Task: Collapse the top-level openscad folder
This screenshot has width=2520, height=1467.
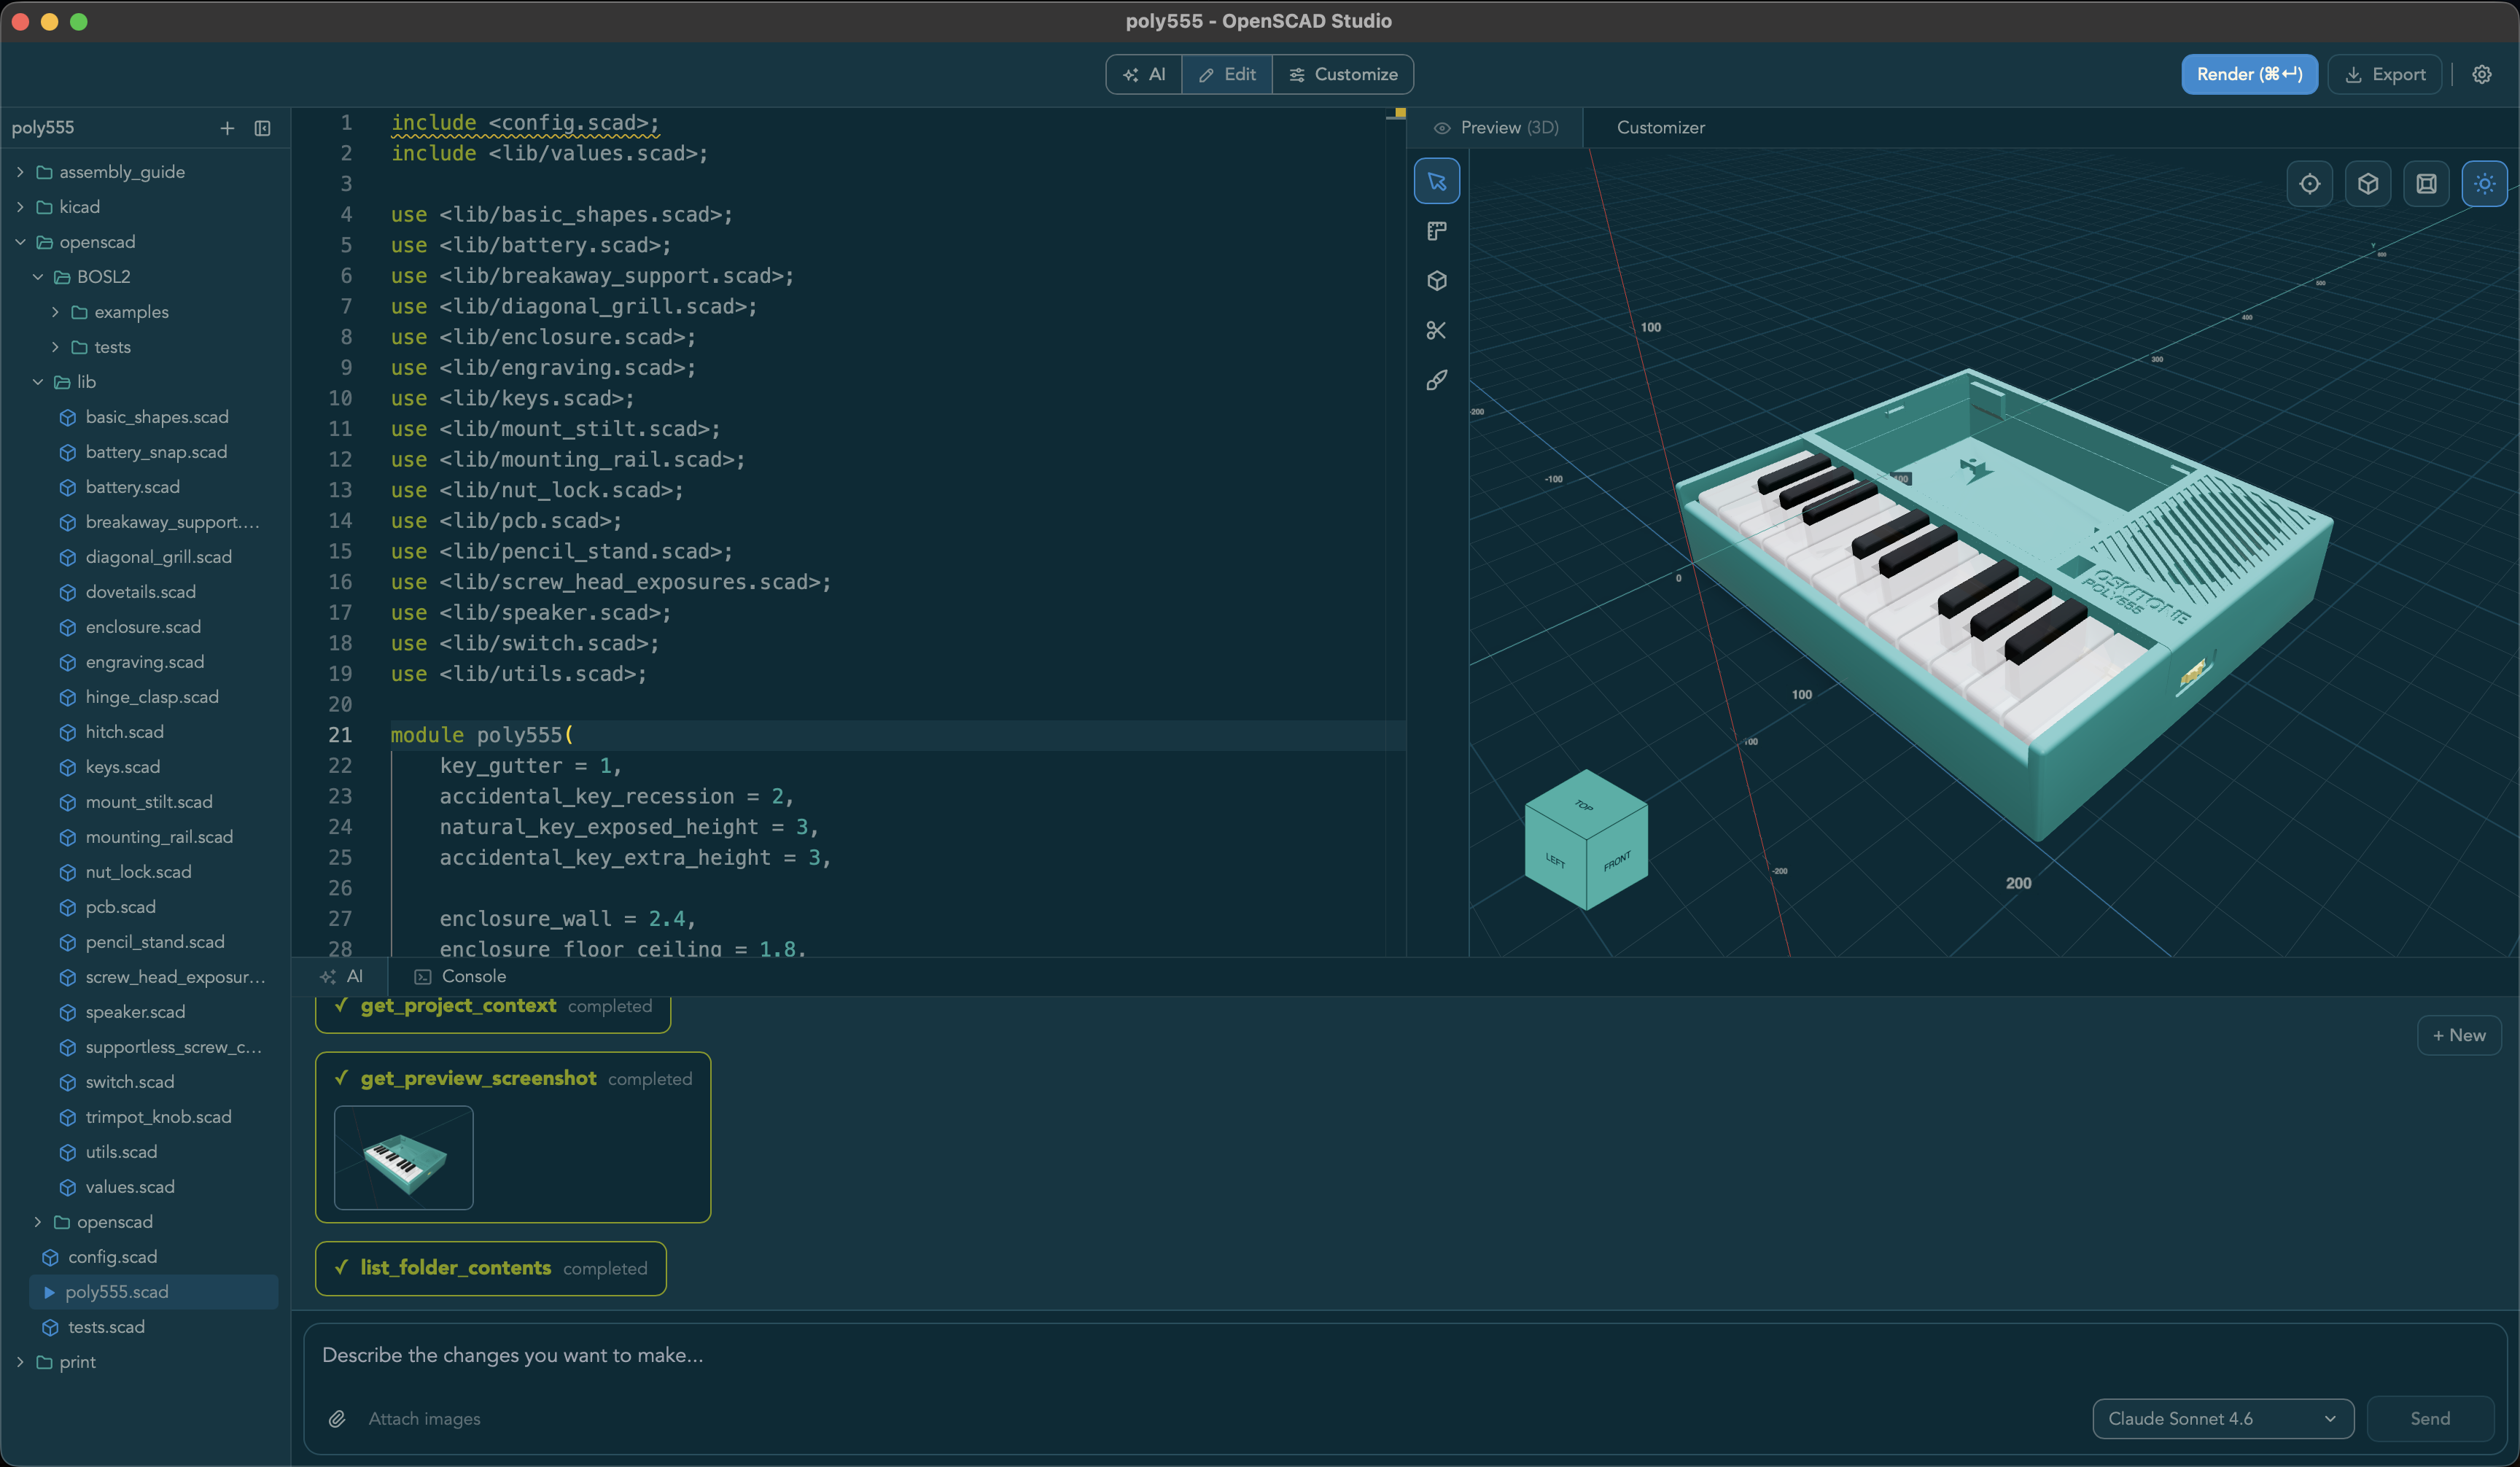Action: click(x=20, y=242)
